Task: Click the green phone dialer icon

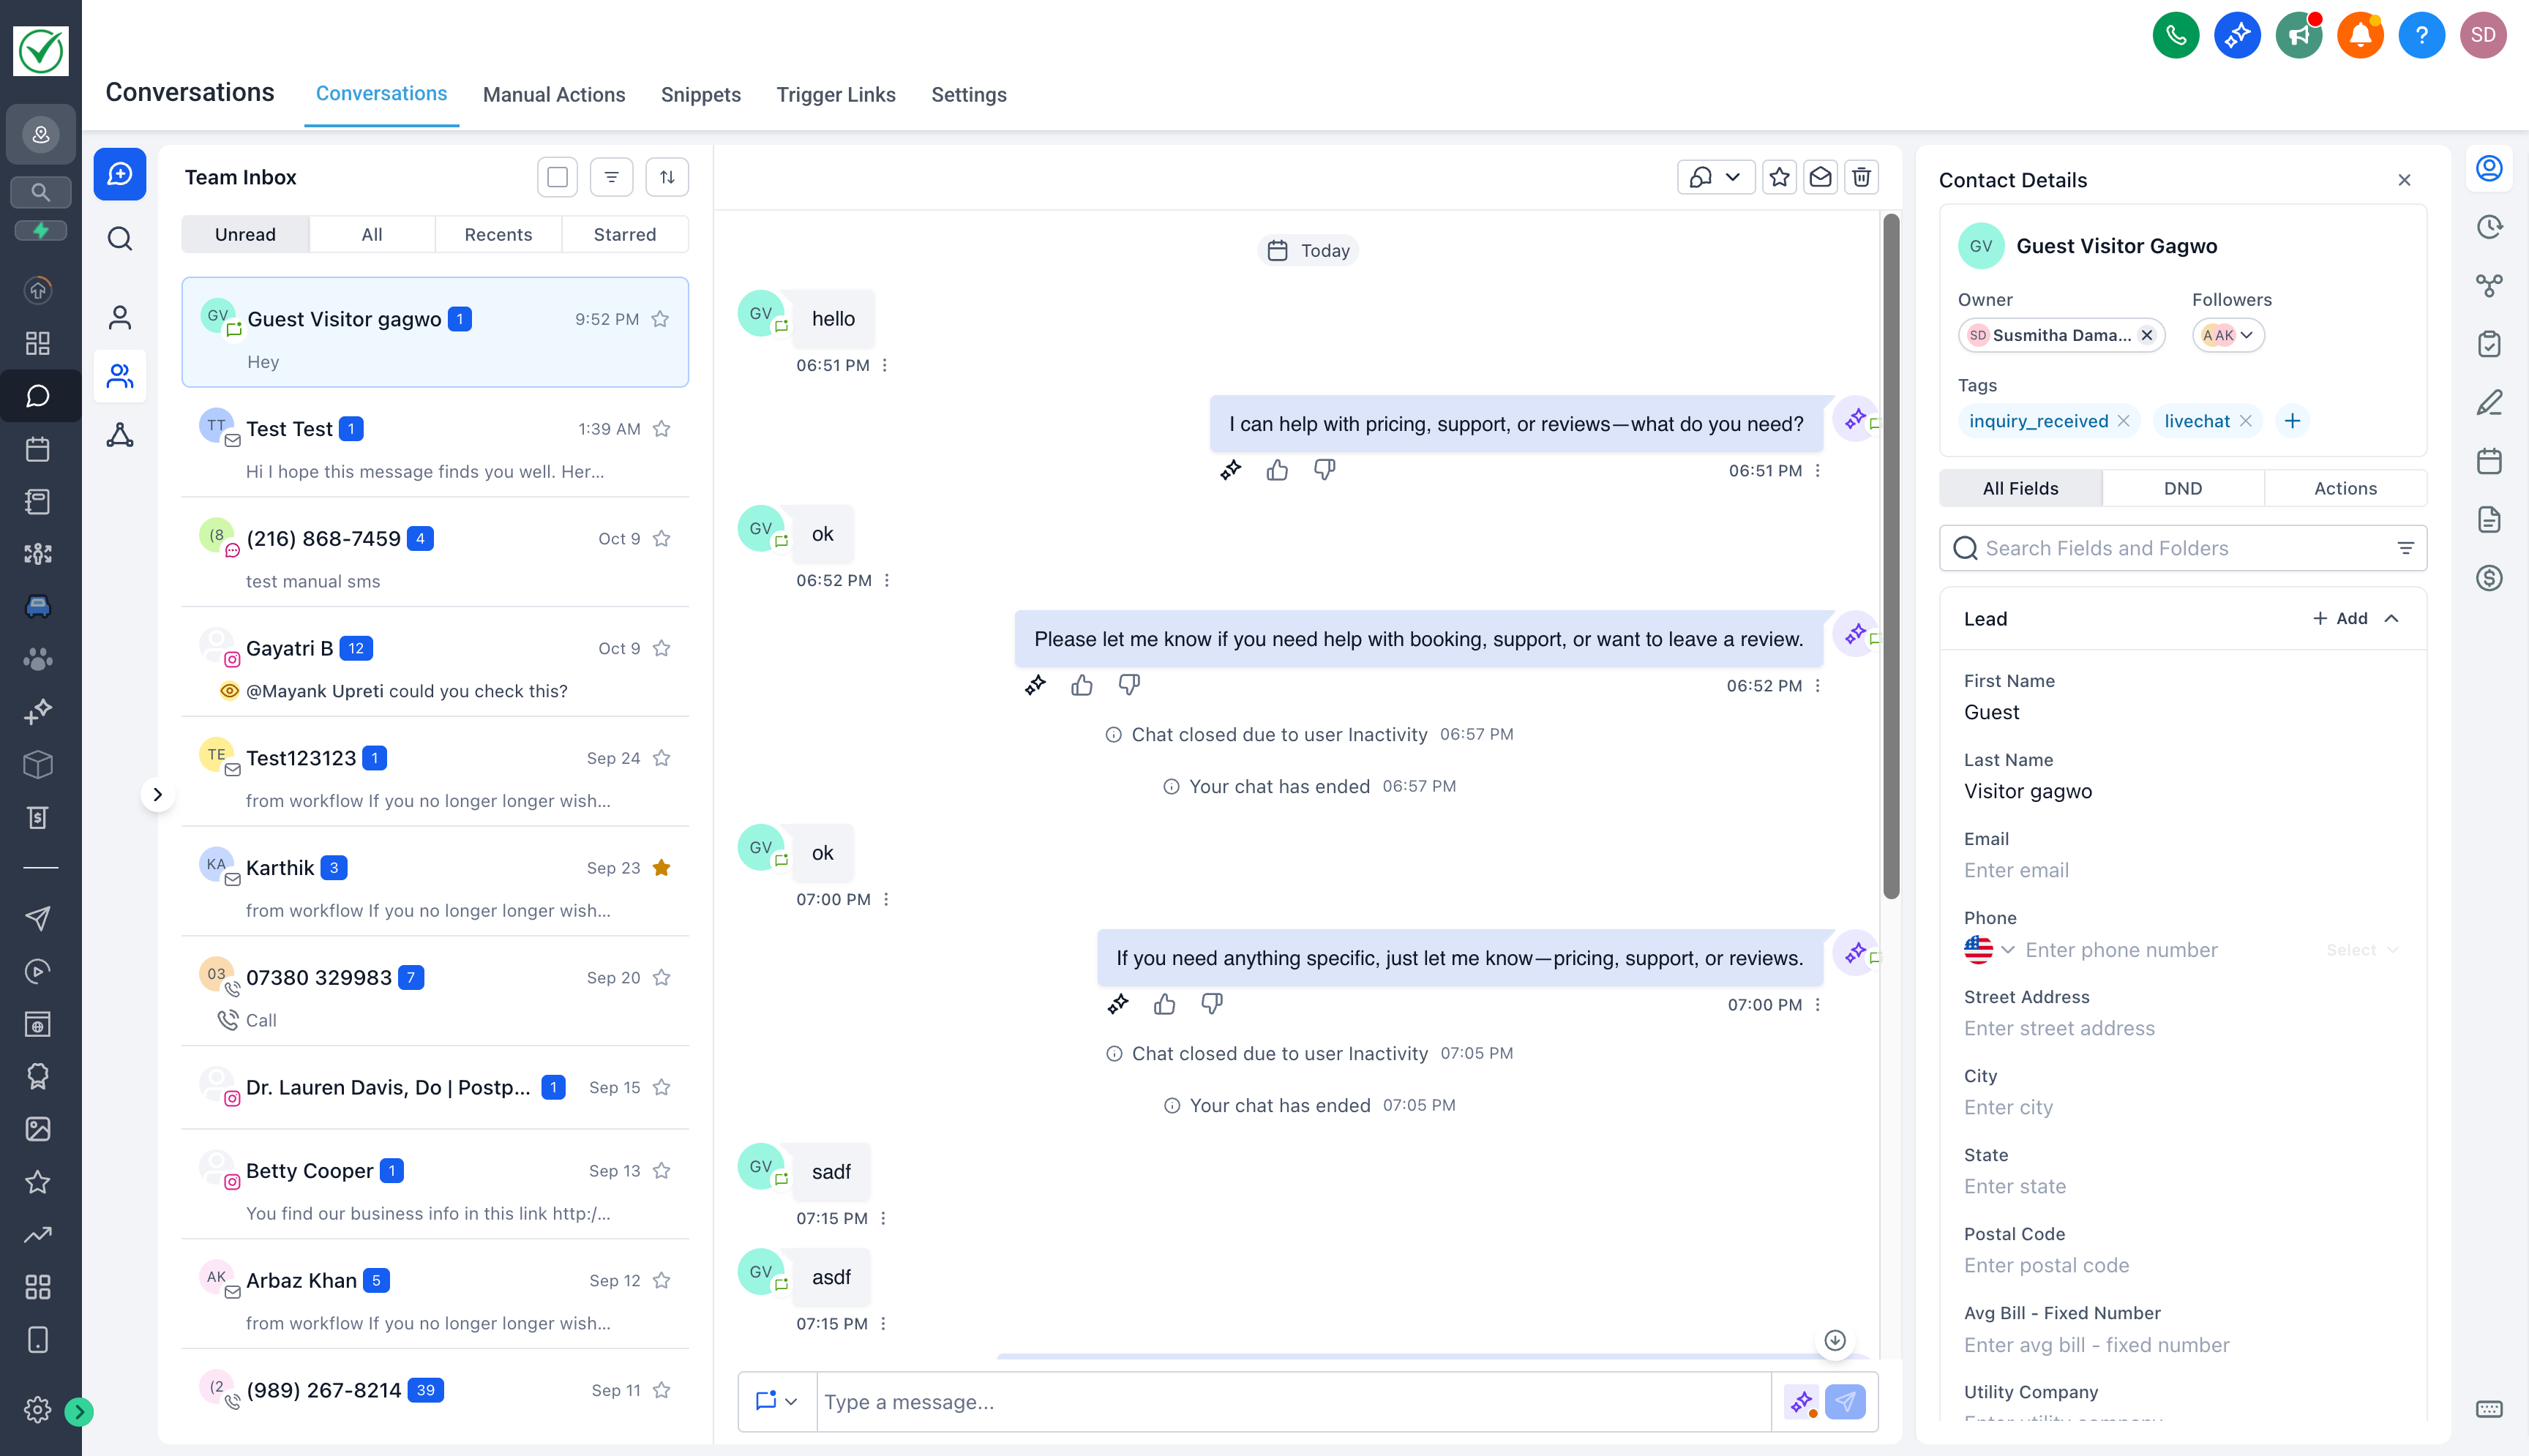Action: click(x=2175, y=36)
